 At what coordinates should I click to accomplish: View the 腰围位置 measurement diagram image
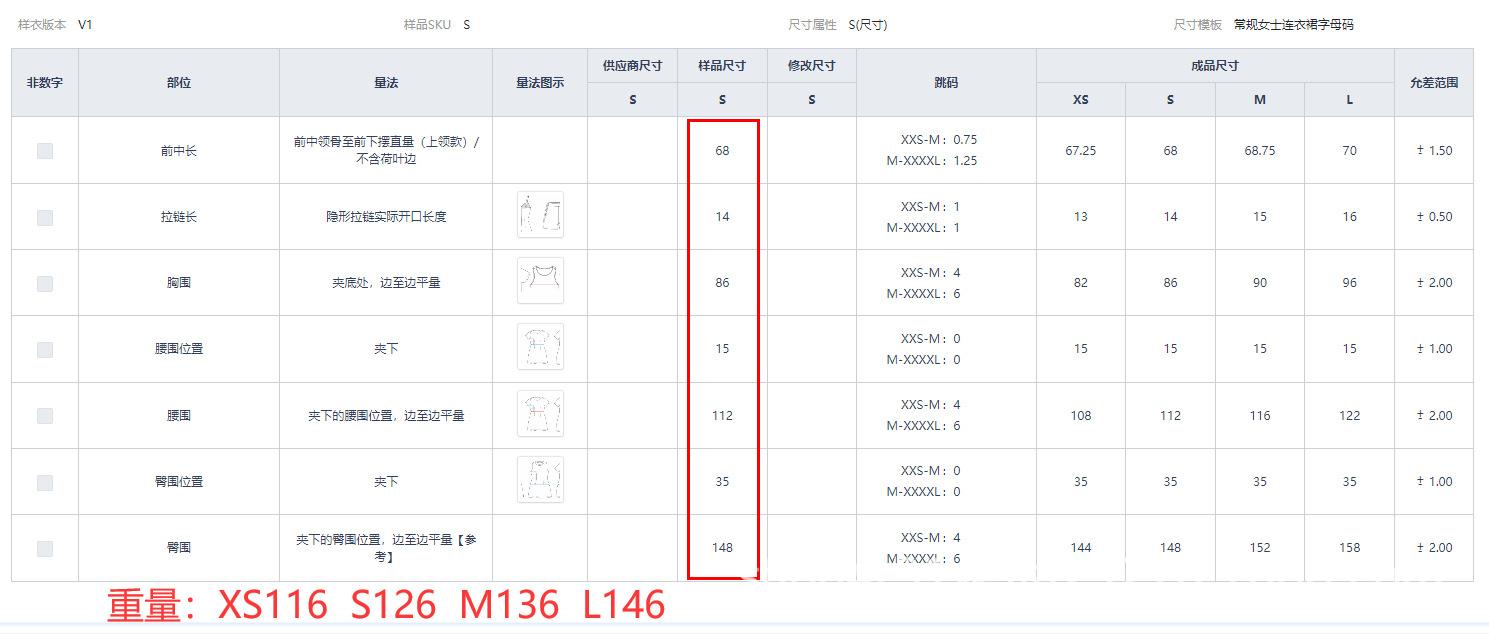tap(540, 347)
